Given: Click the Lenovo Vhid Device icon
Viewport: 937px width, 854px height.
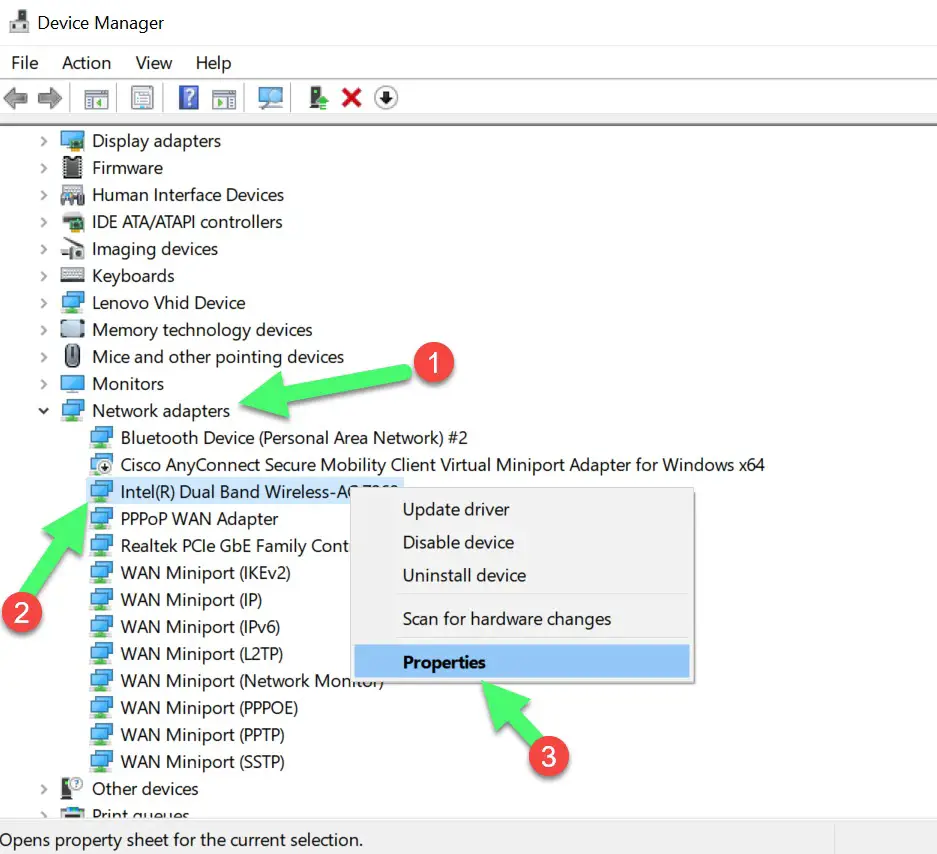Looking at the screenshot, I should (73, 302).
